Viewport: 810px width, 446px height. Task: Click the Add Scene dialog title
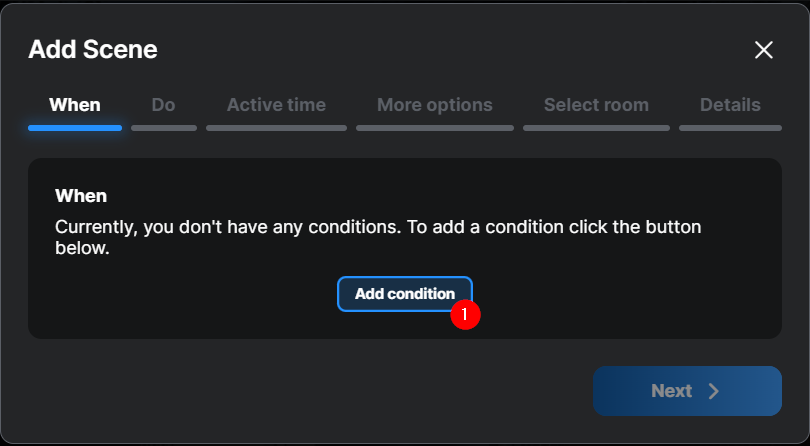(x=93, y=49)
